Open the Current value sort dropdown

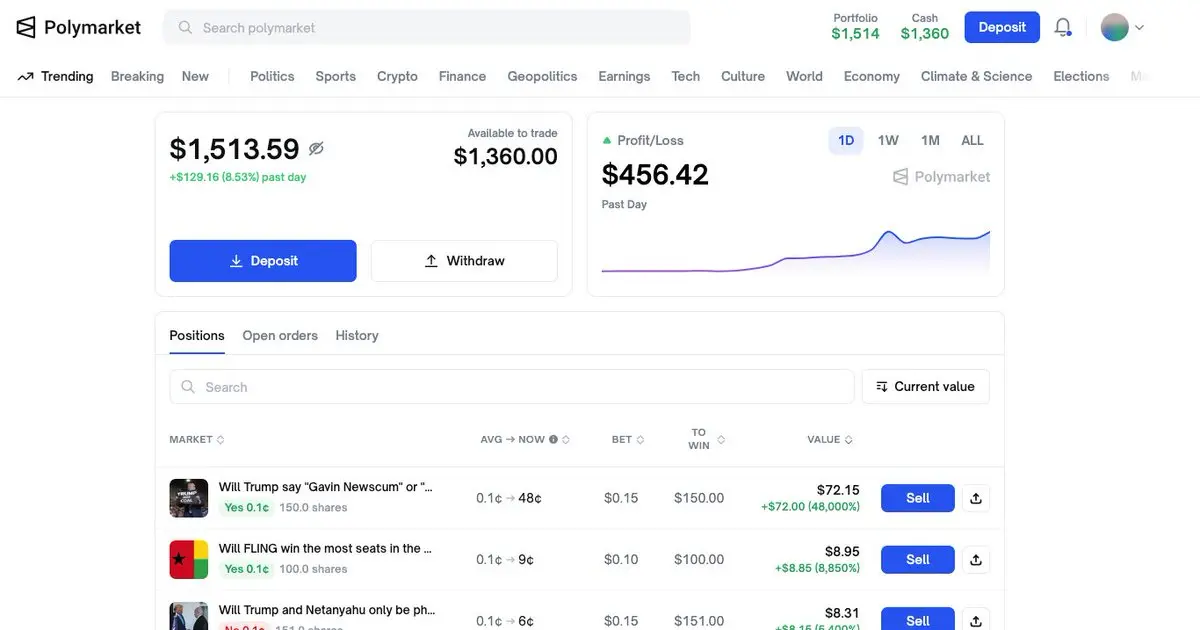pyautogui.click(x=925, y=387)
